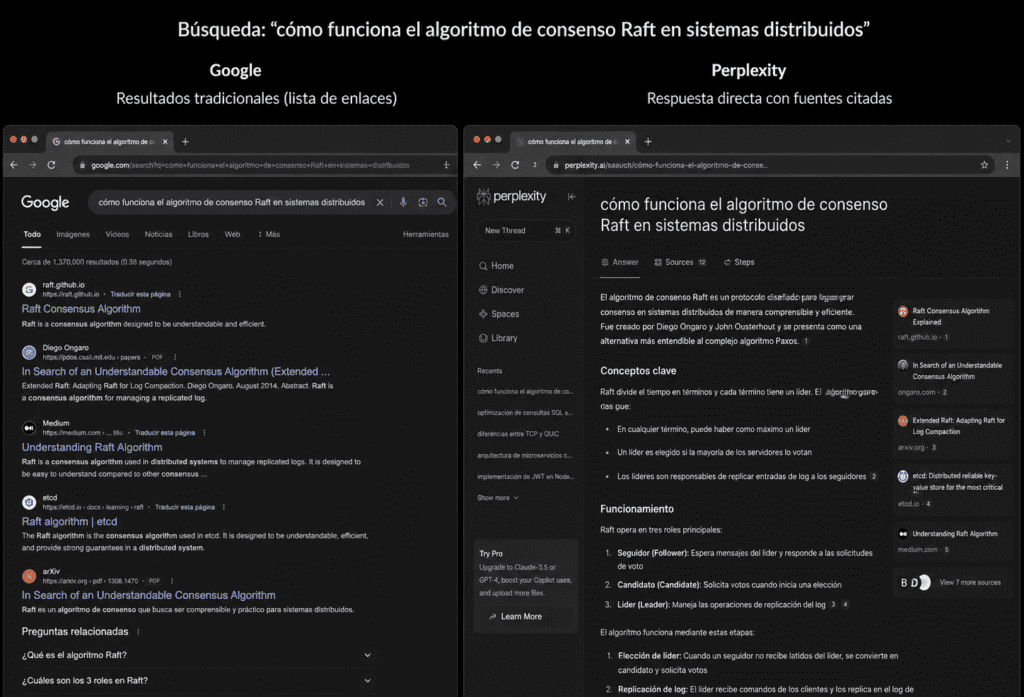Image resolution: width=1024 pixels, height=697 pixels.
Task: Open Extended Raft Log Compaction source card
Action: (x=951, y=434)
